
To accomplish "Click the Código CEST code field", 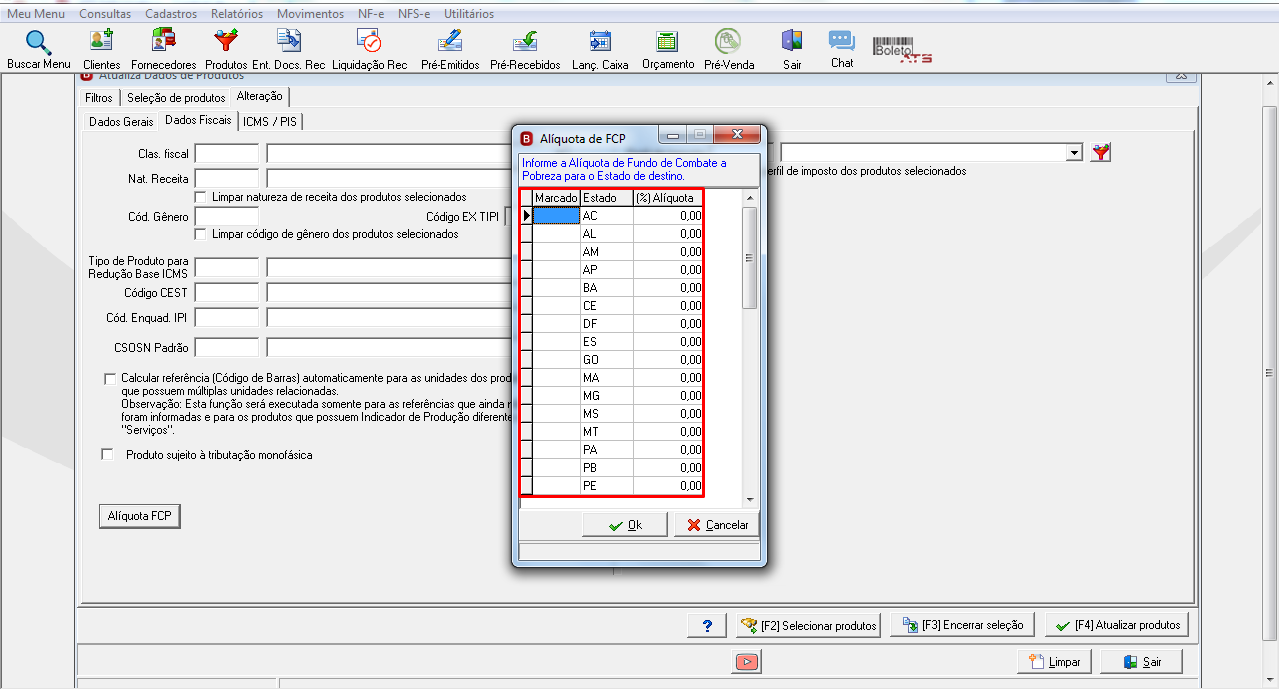I will coord(227,292).
